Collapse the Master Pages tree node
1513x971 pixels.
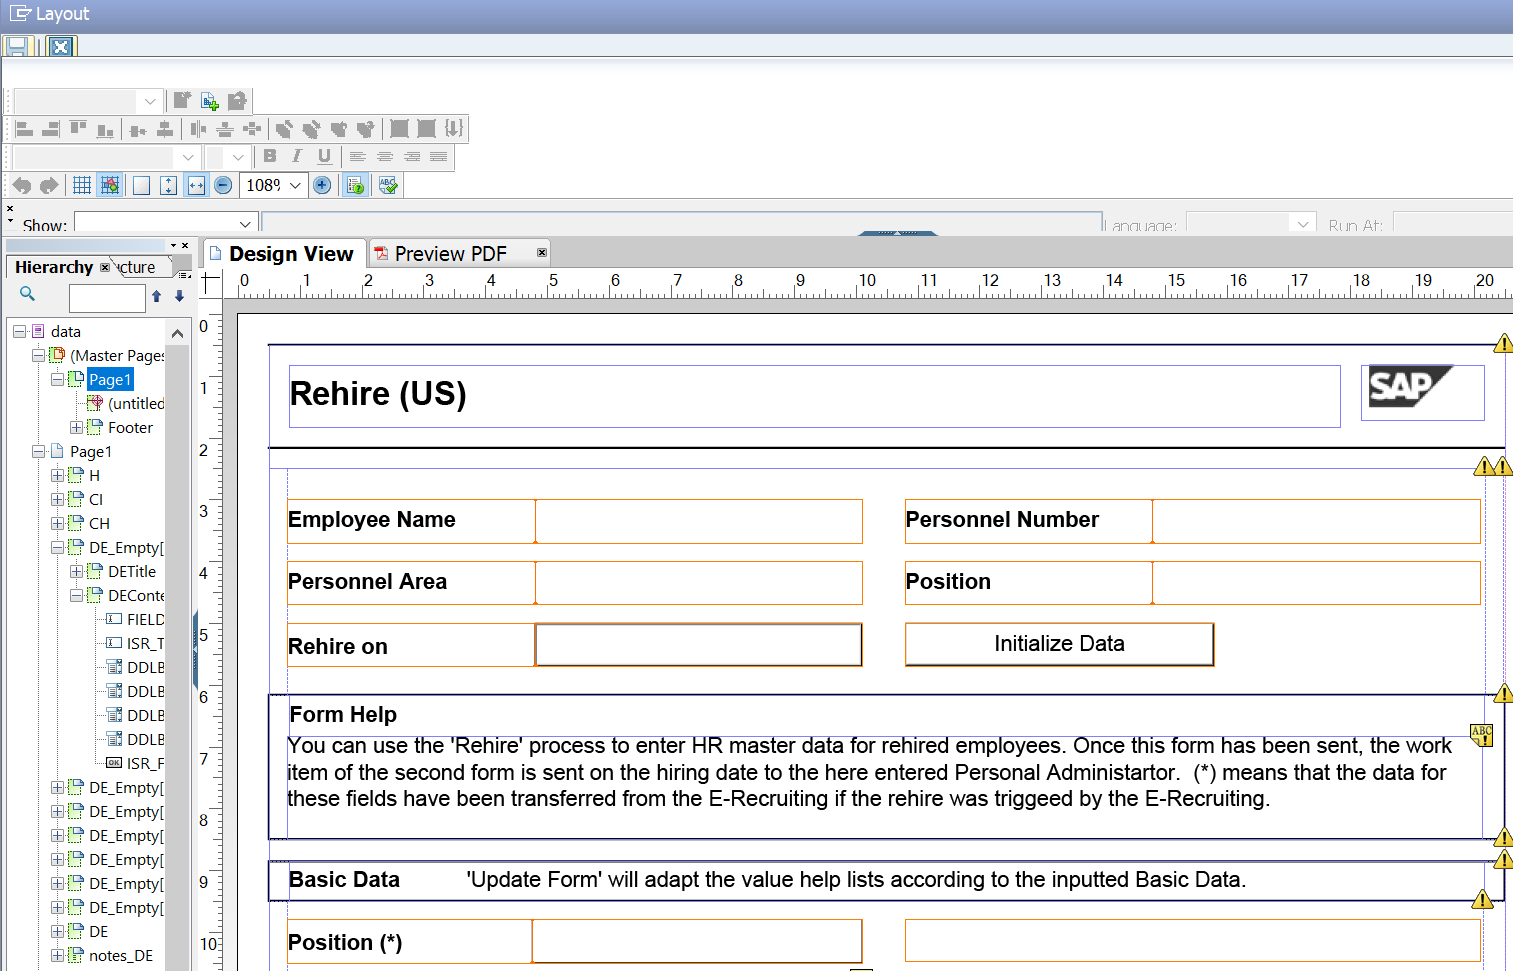pos(38,355)
